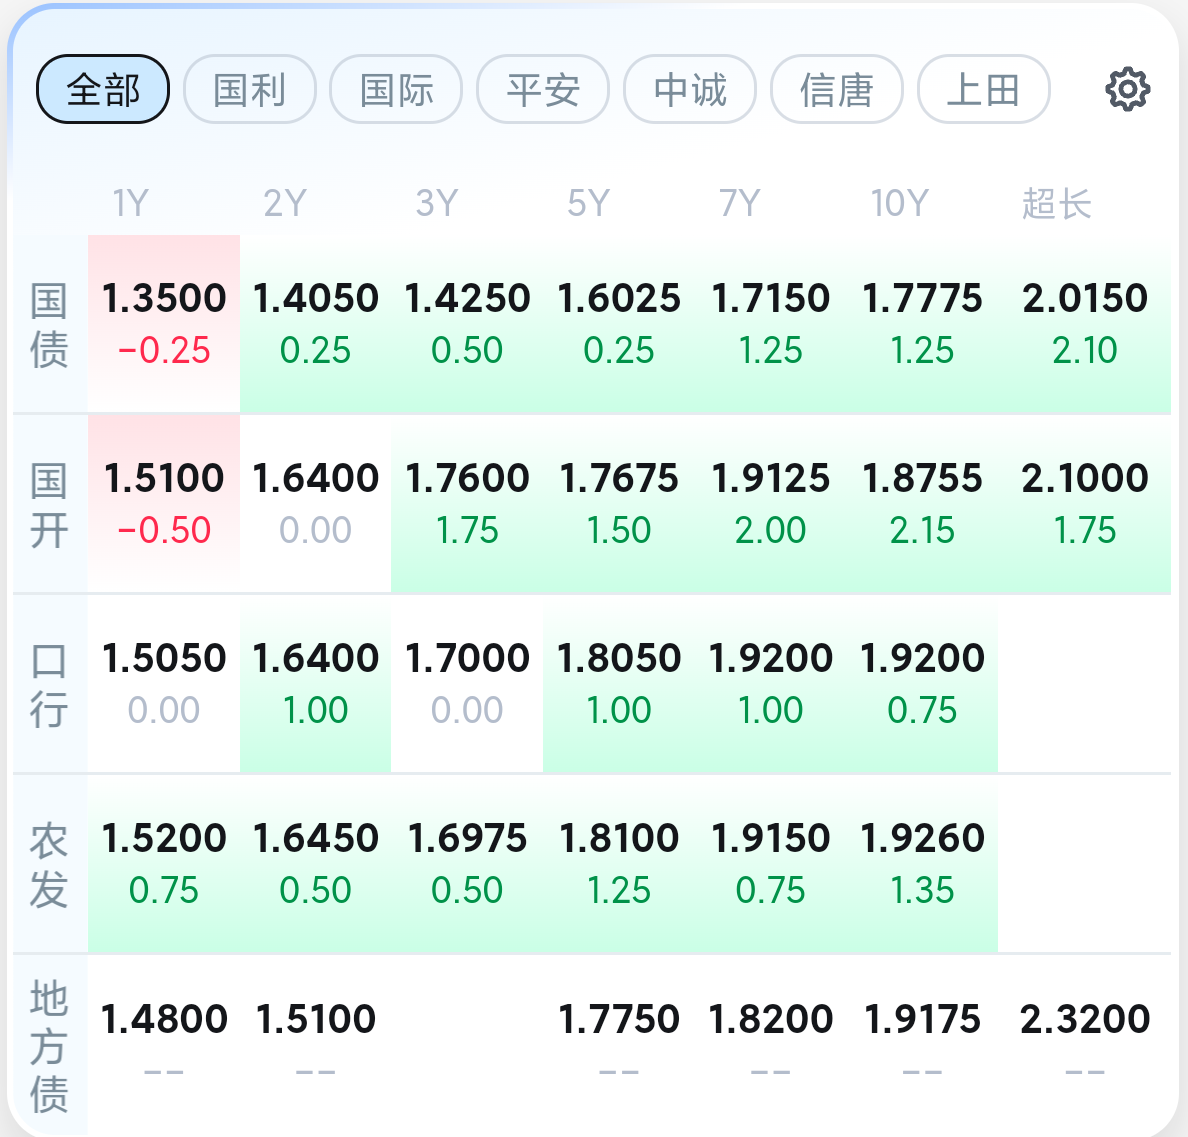This screenshot has width=1188, height=1137.
Task: Click the 国债 1Y cell 1.3500
Action: point(164,324)
